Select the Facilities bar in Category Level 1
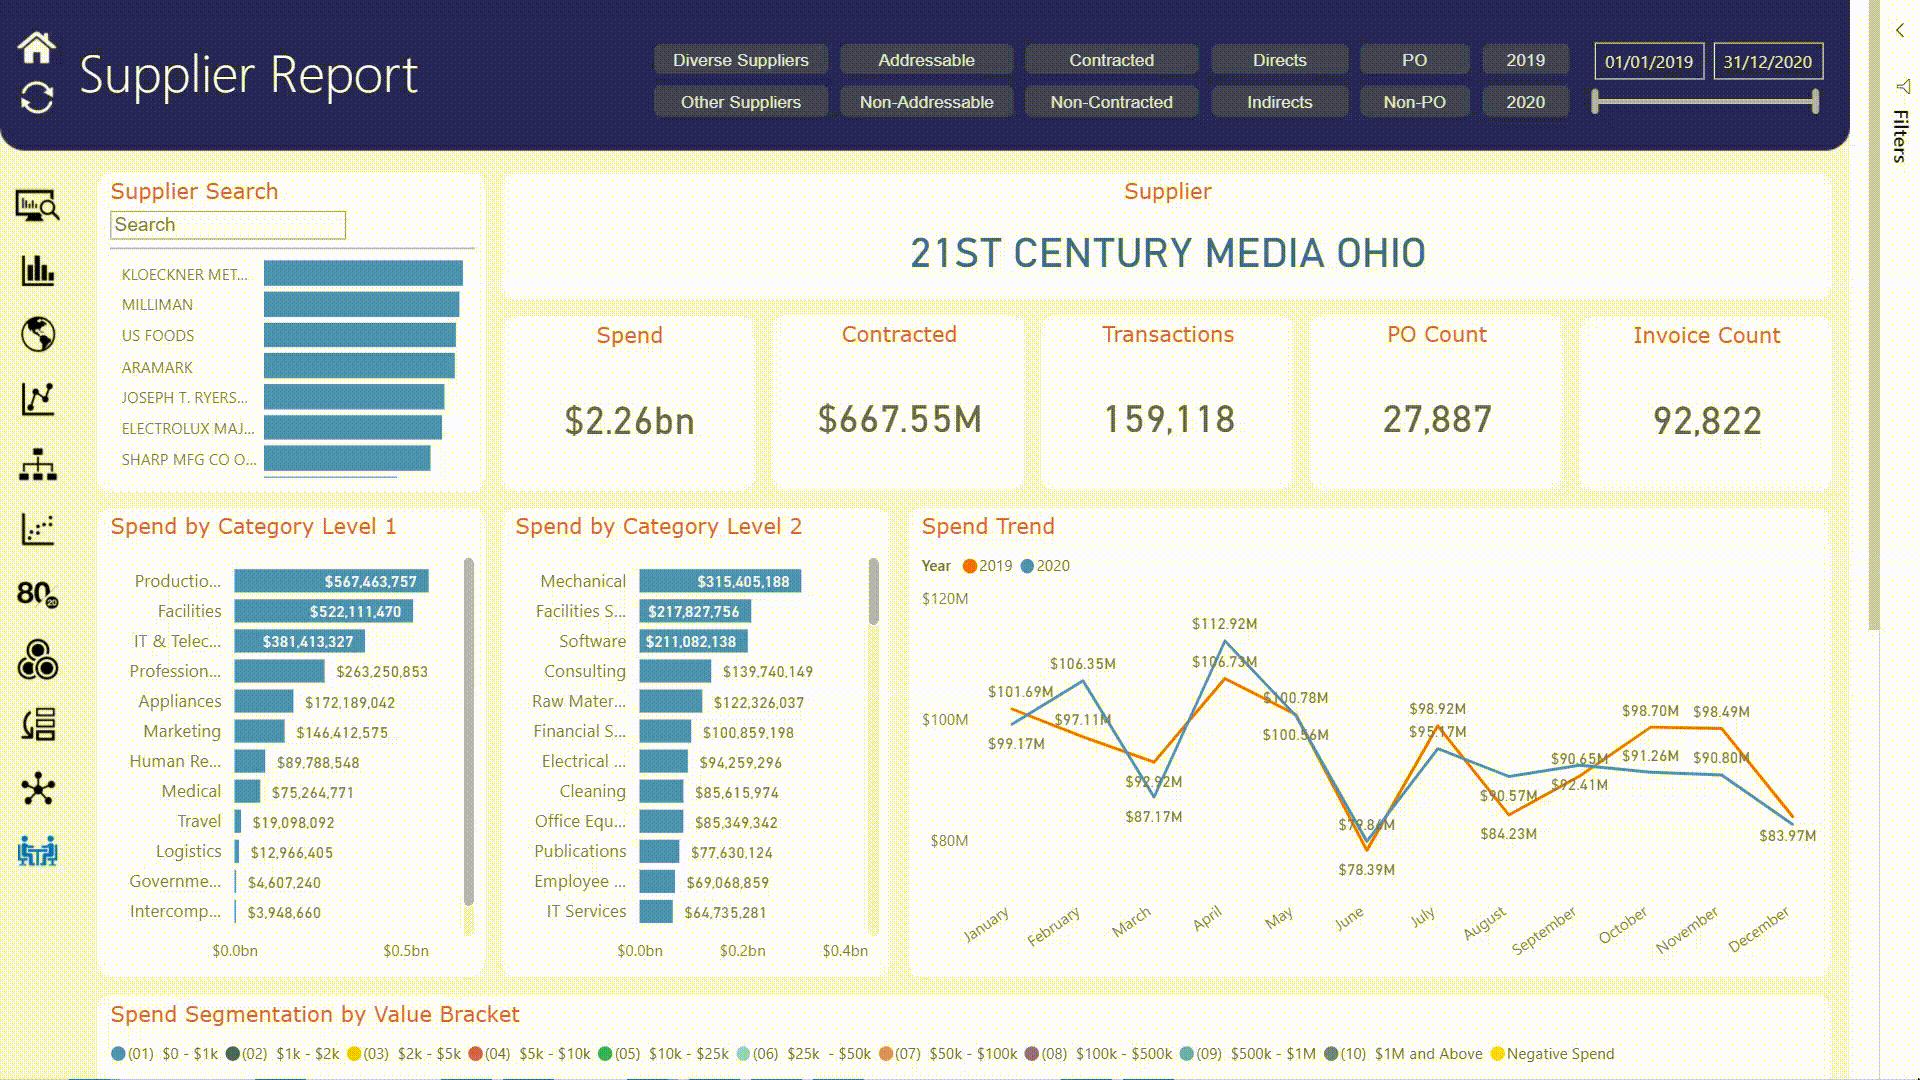 tap(323, 611)
